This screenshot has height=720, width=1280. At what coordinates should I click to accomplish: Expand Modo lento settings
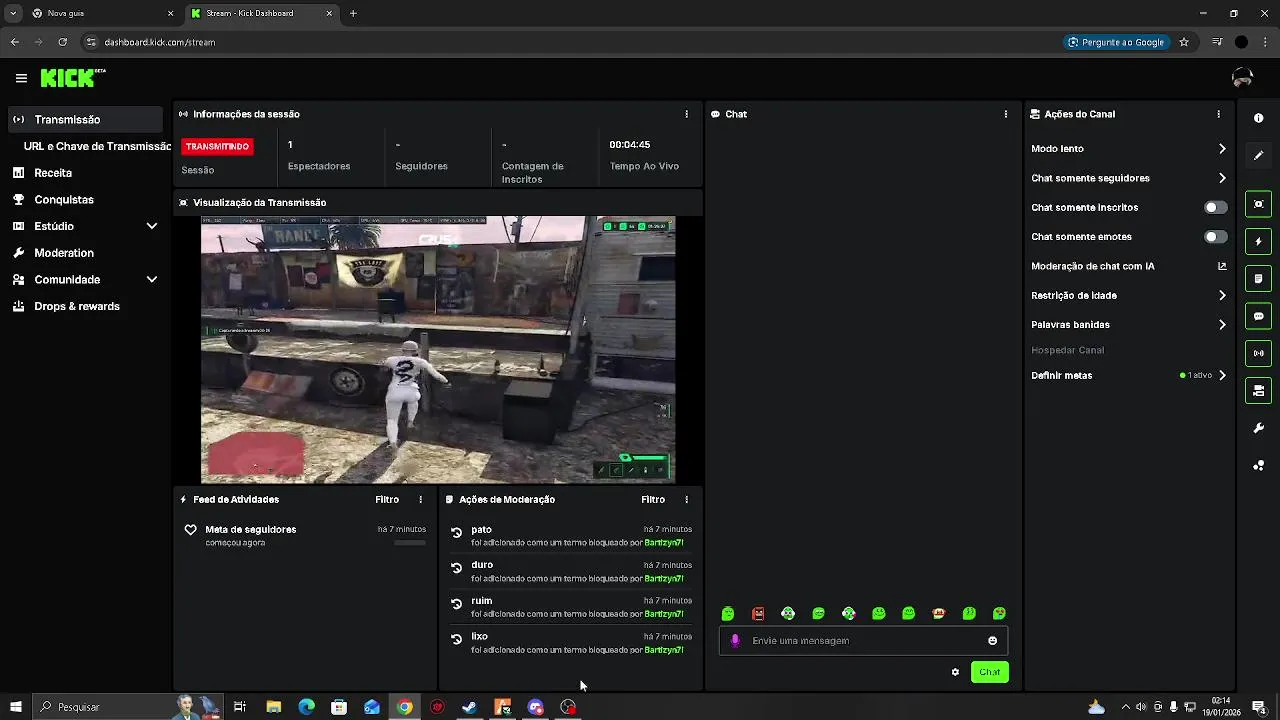(1222, 148)
